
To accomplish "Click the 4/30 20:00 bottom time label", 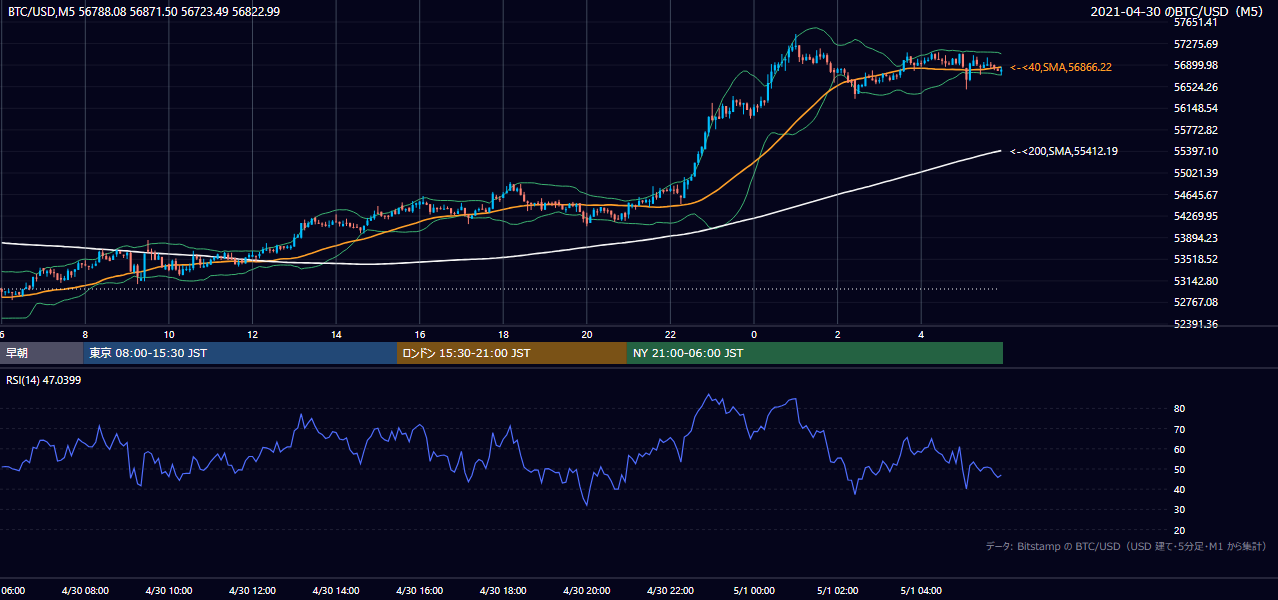I will (x=586, y=590).
